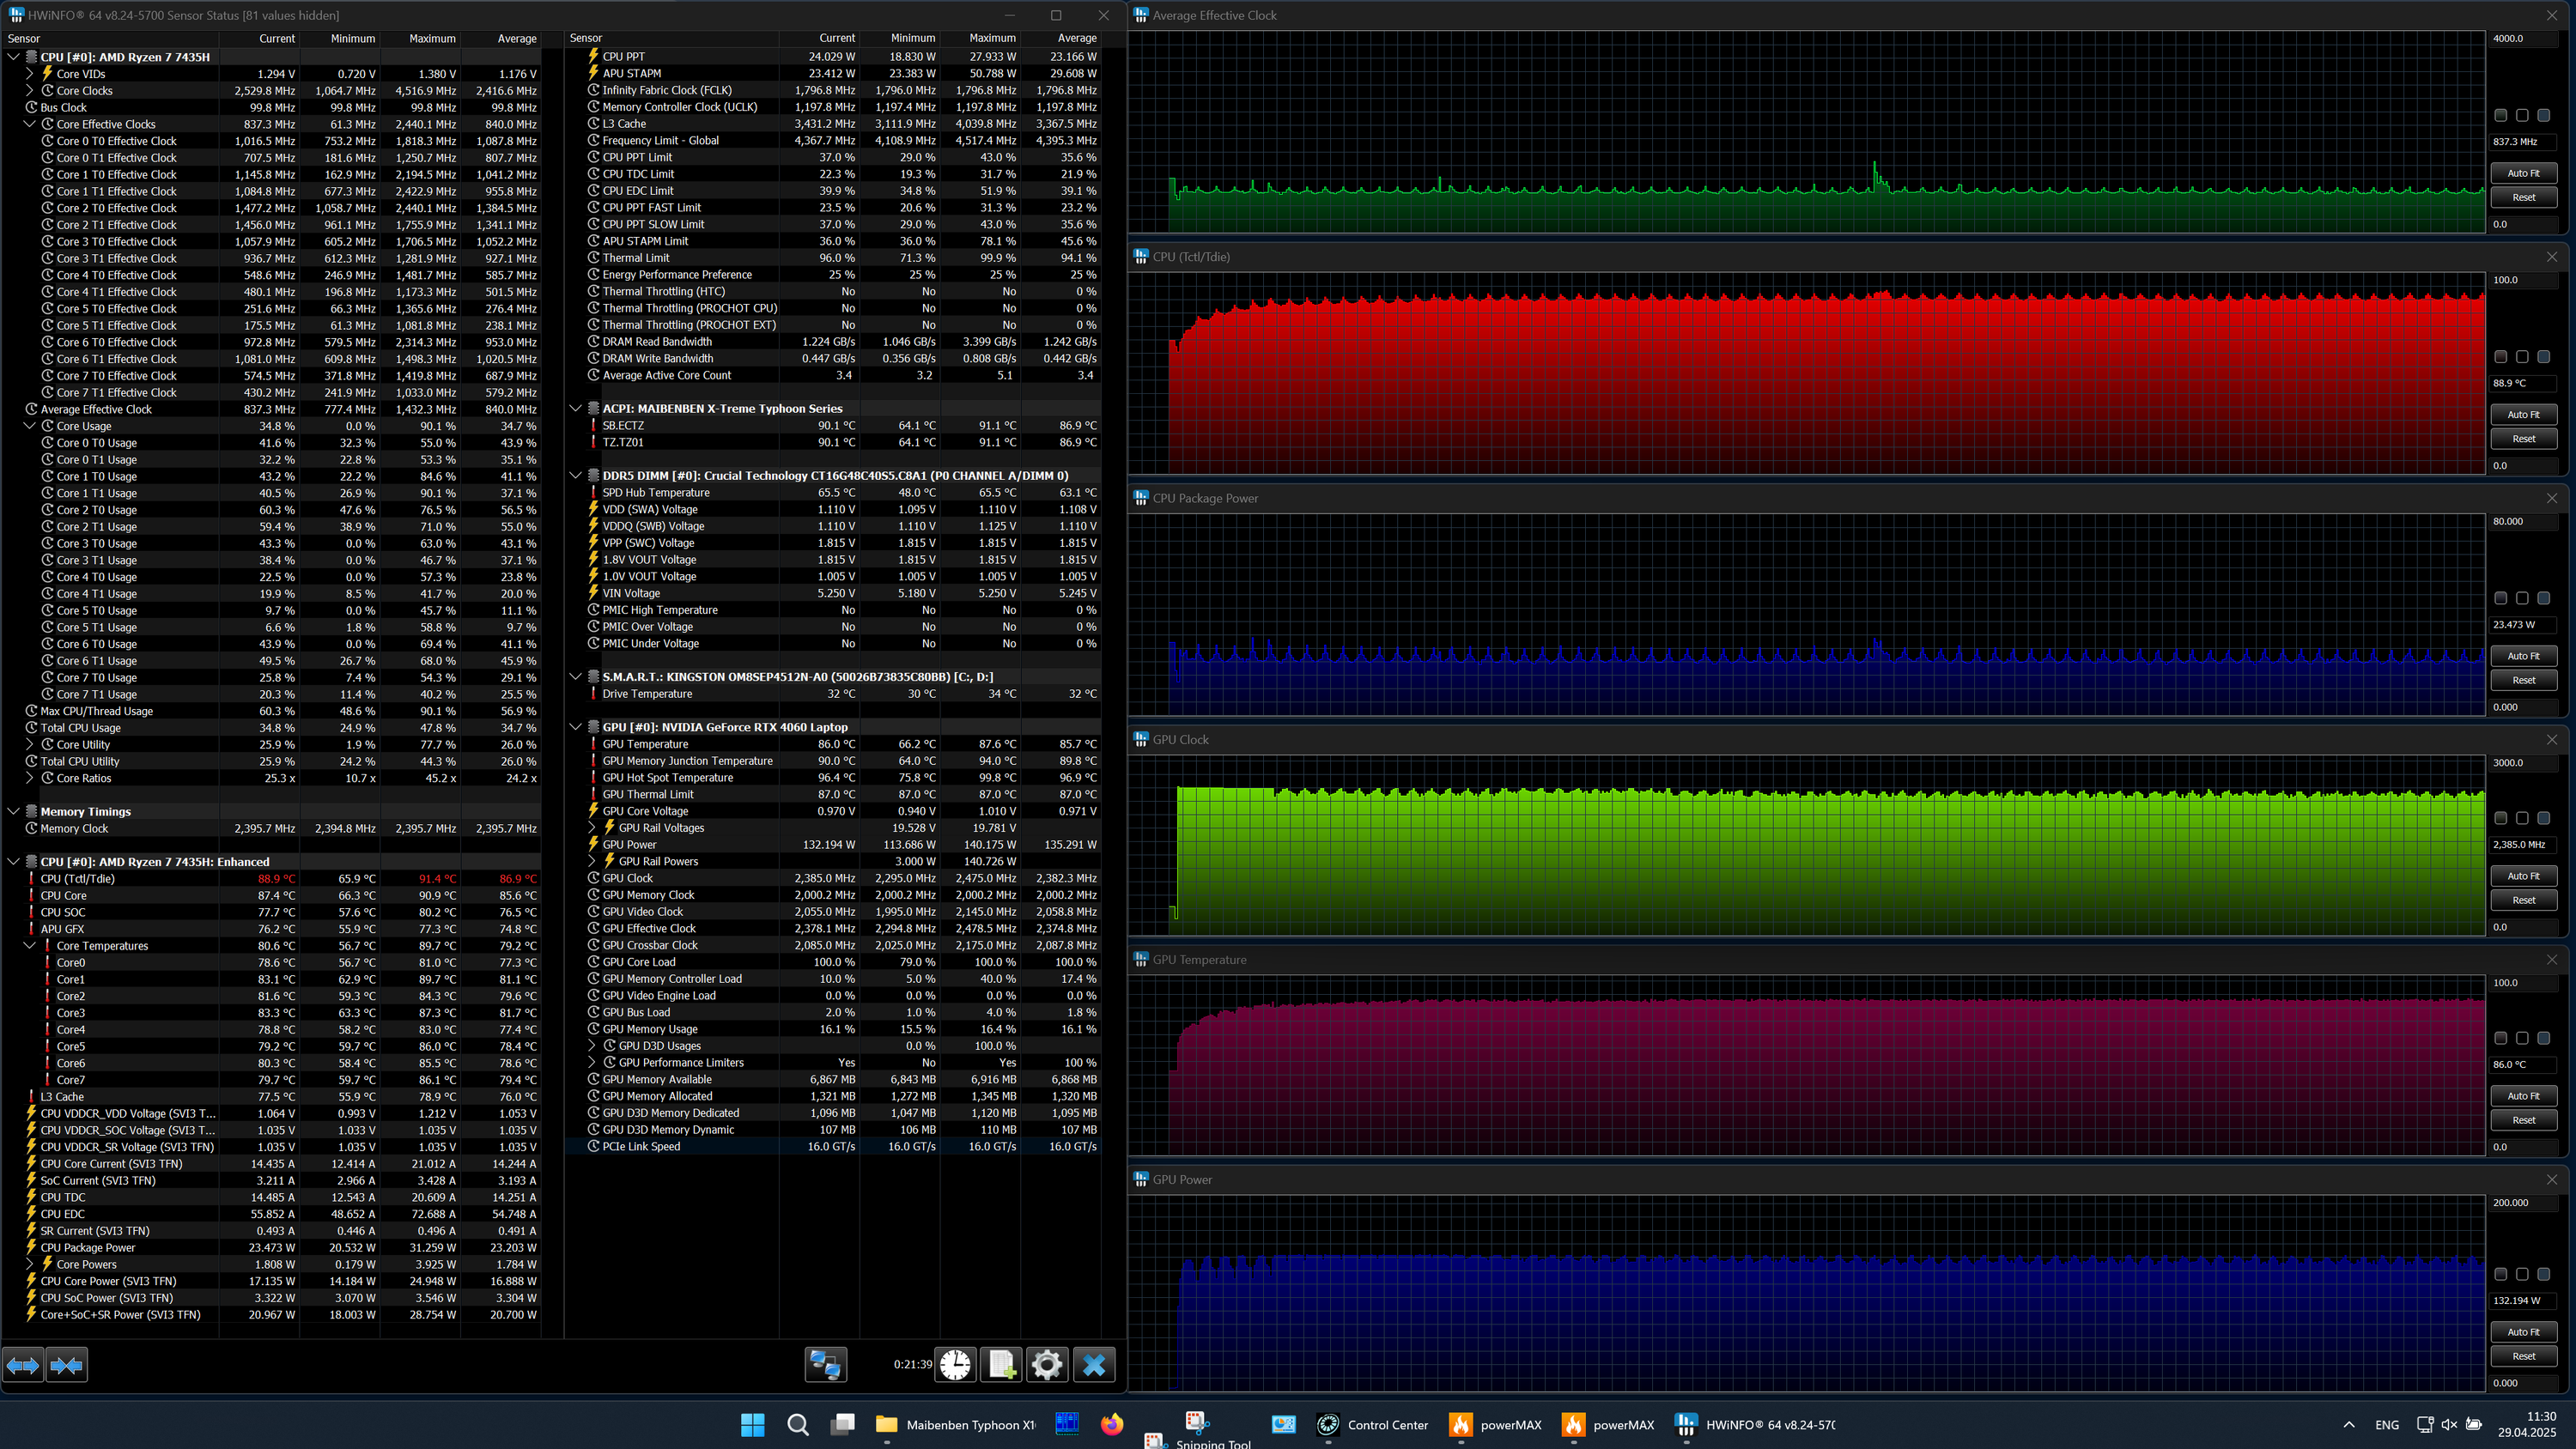Start logging with the document plus icon
Image resolution: width=2576 pixels, height=1449 pixels.
click(x=1001, y=1365)
